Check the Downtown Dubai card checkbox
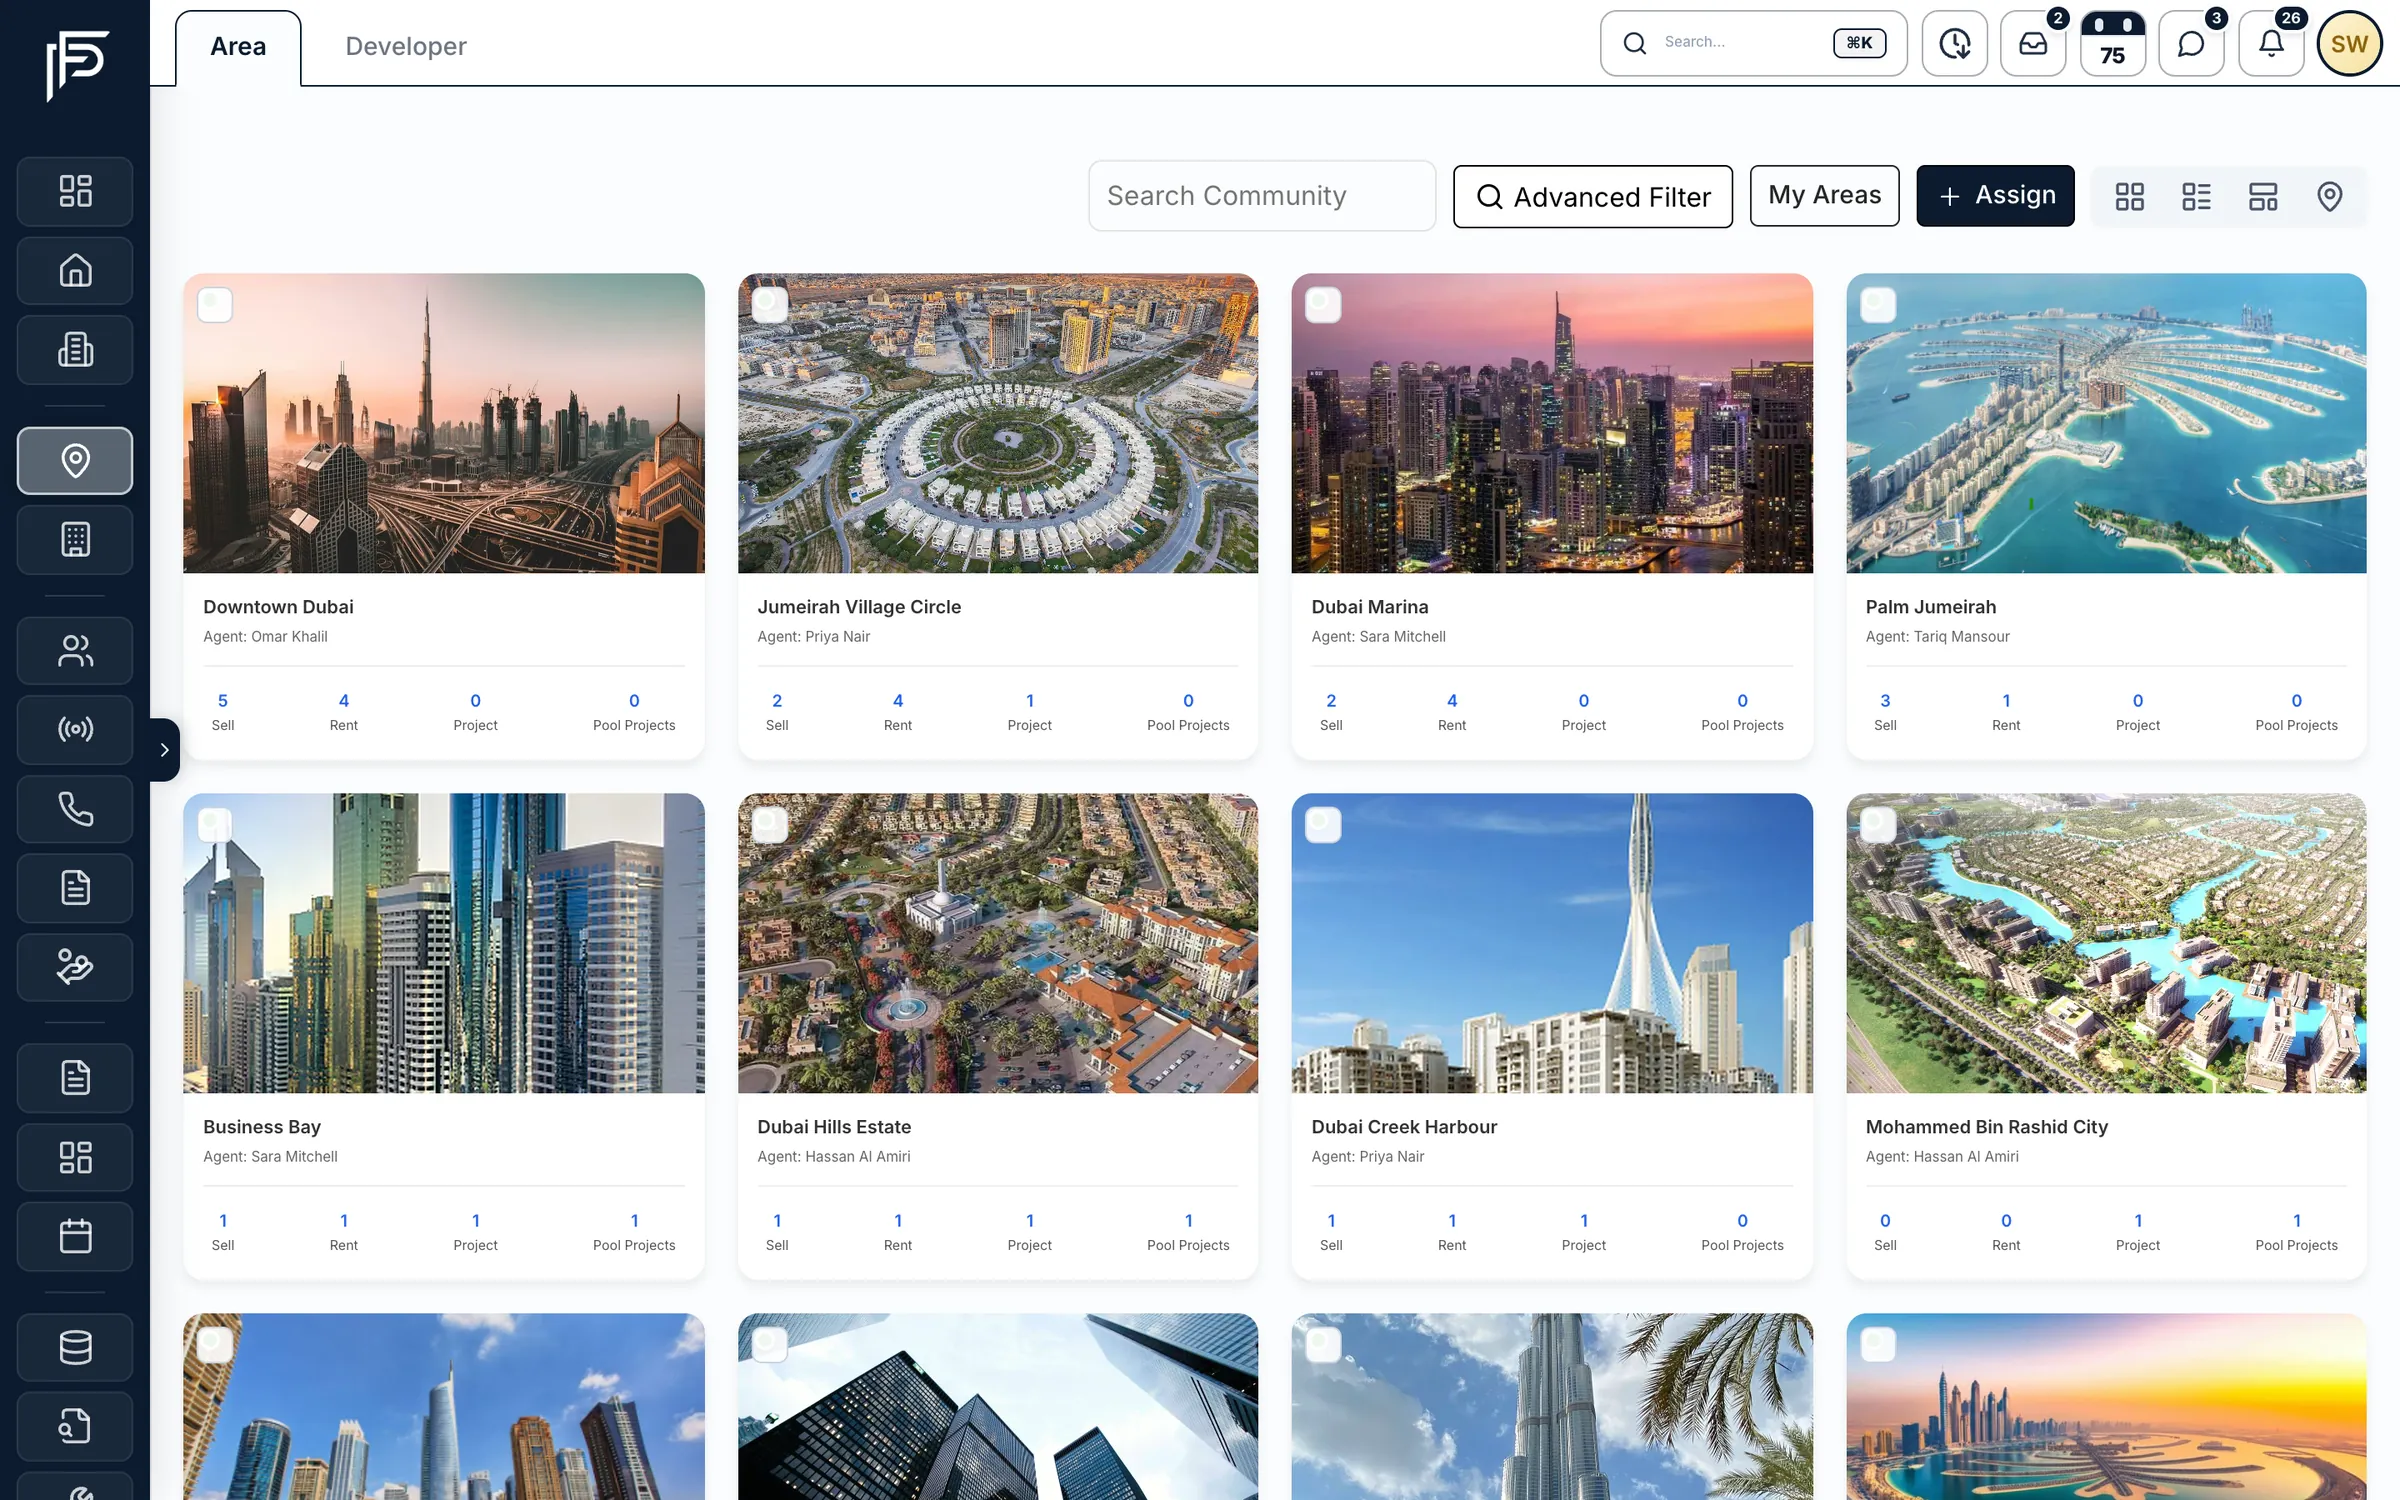2400x1500 pixels. coord(215,305)
